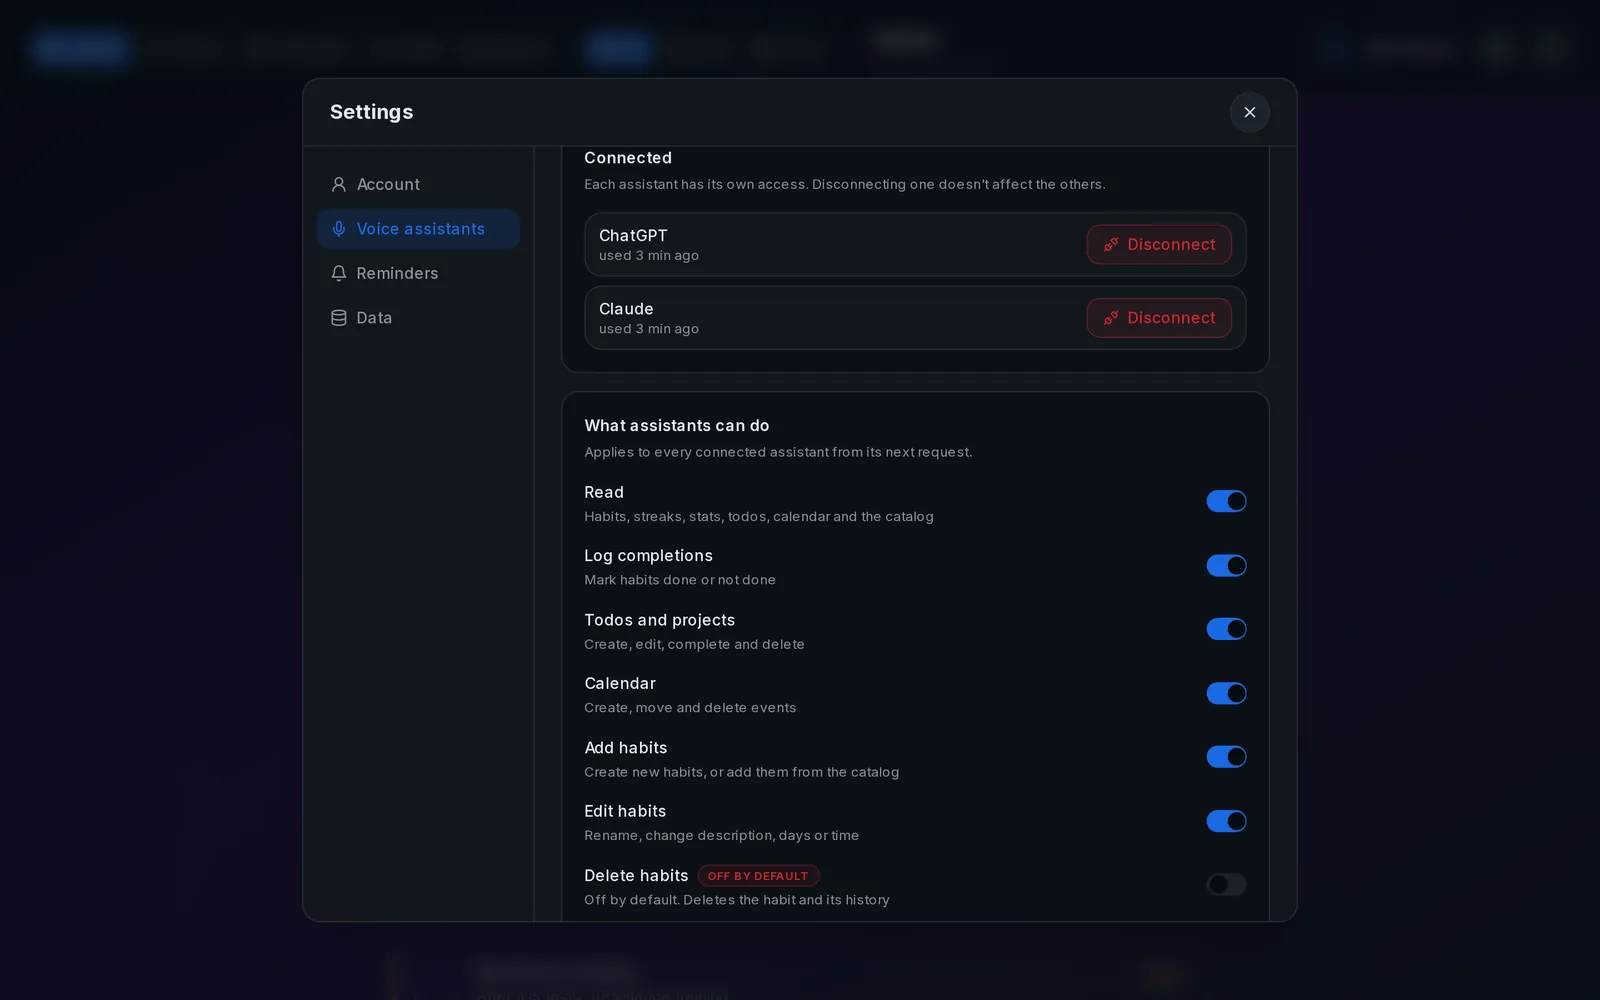
Task: Click the database icon next to Data
Action: (339, 318)
